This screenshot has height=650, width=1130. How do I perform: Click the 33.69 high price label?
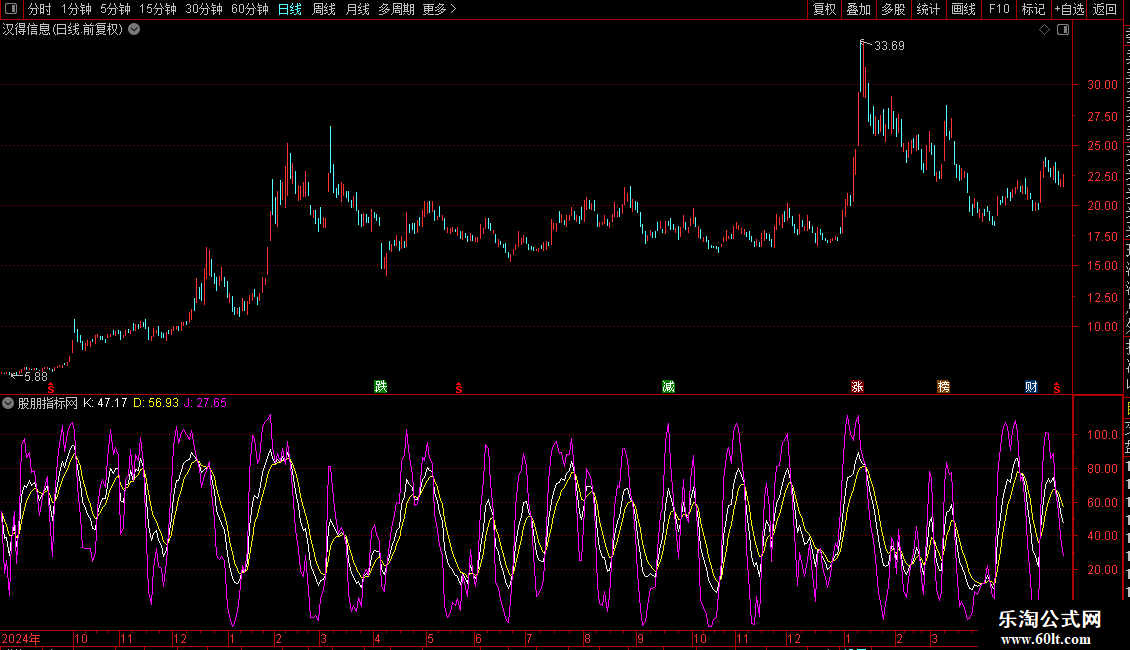point(889,45)
